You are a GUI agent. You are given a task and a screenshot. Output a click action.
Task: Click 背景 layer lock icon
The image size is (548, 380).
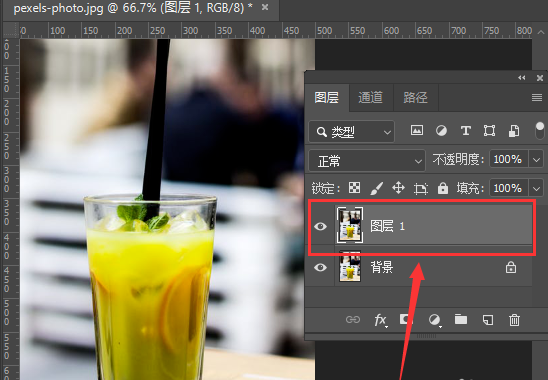[x=511, y=267]
